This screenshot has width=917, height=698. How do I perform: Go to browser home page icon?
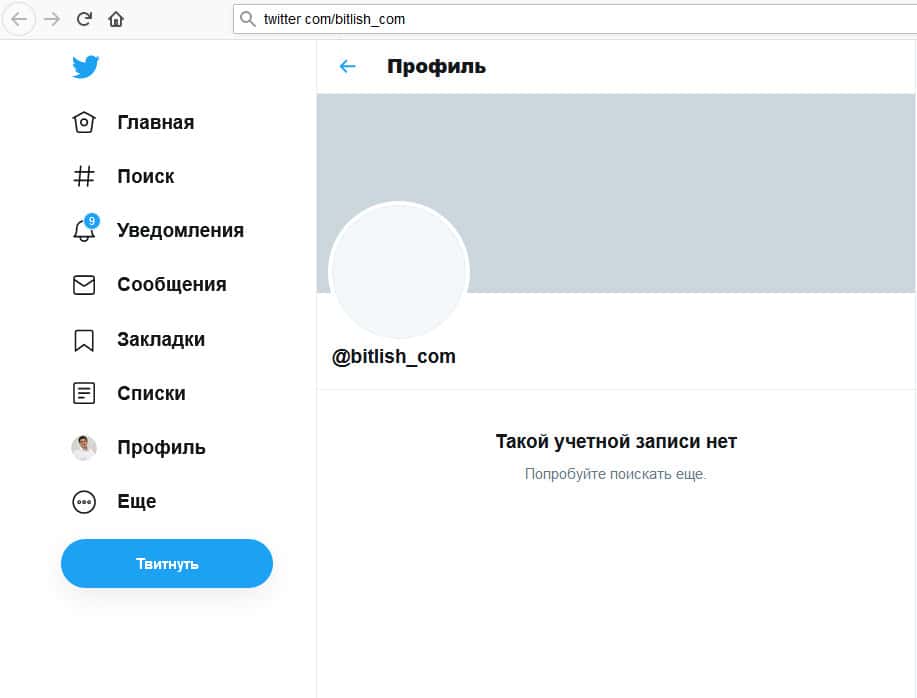tap(116, 18)
